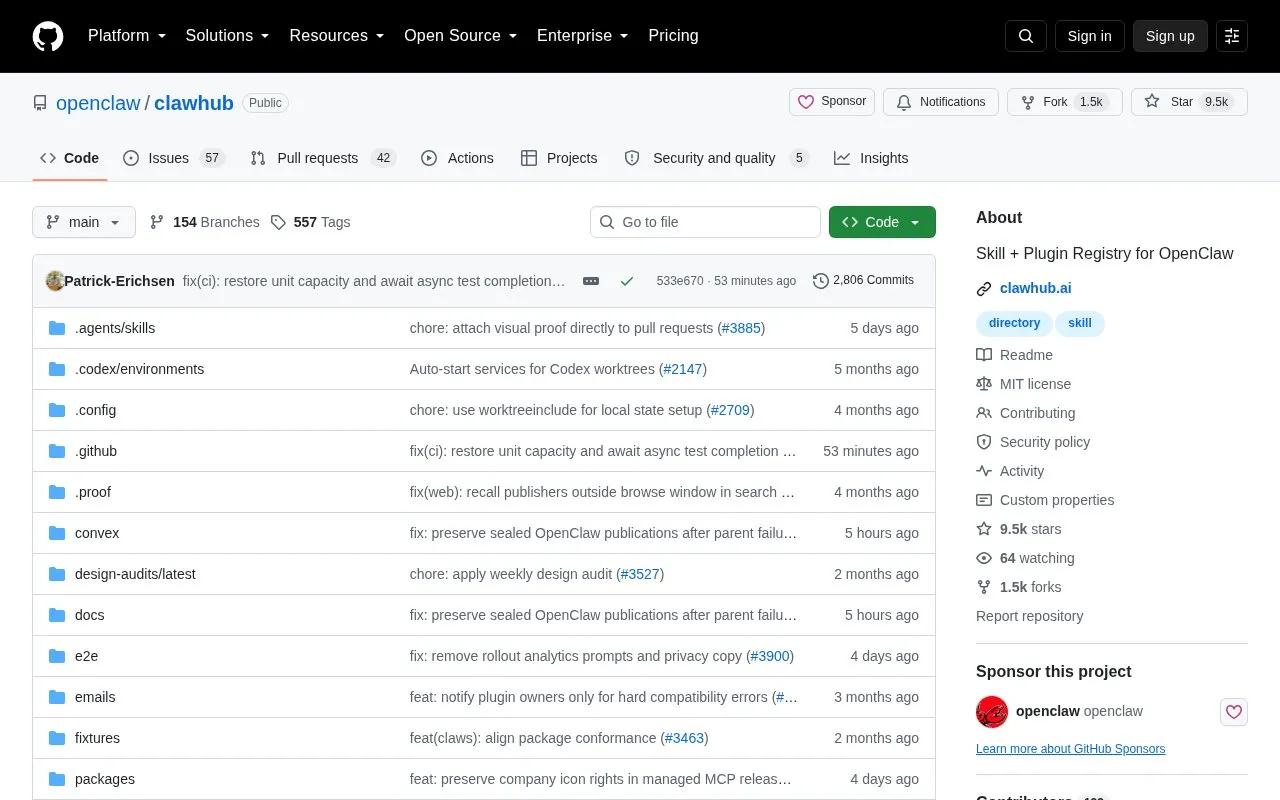This screenshot has height=800, width=1280.
Task: Click the Go to file search field
Action: pos(705,222)
